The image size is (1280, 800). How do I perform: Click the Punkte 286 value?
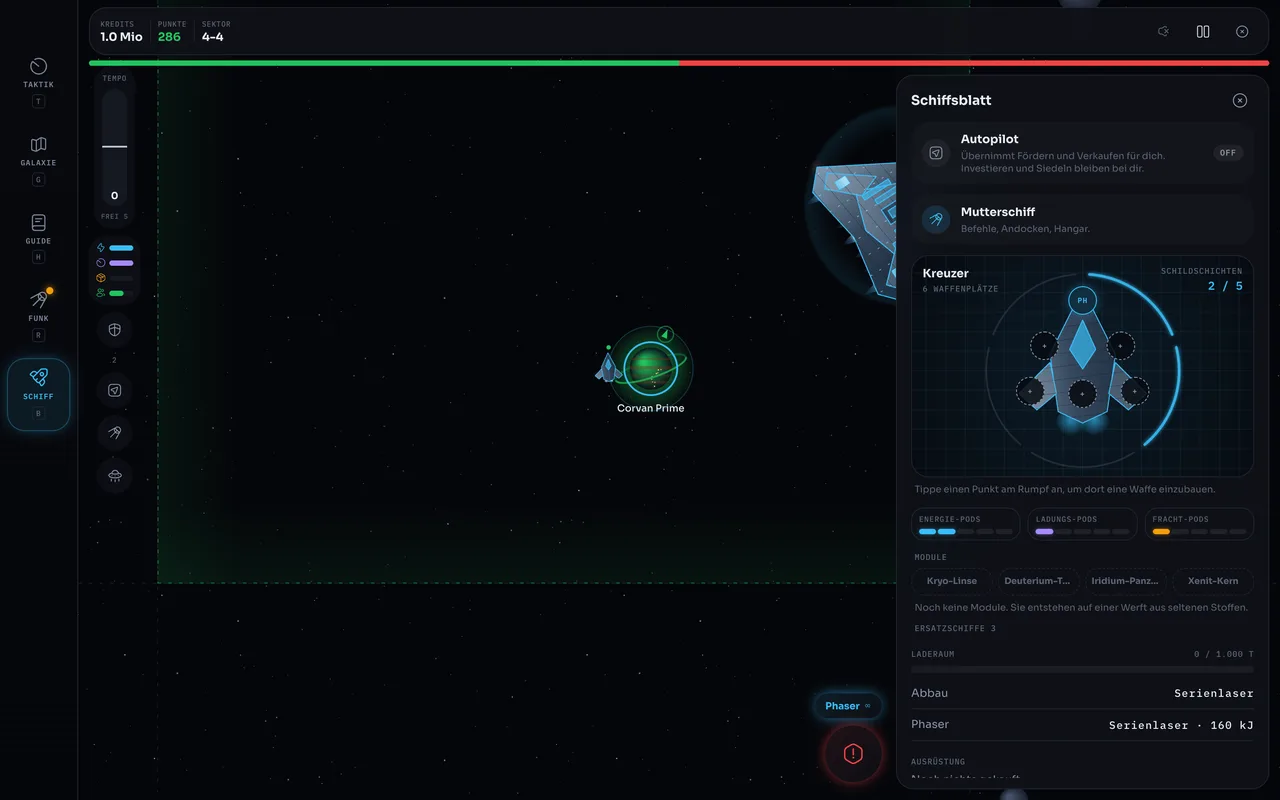tap(169, 37)
